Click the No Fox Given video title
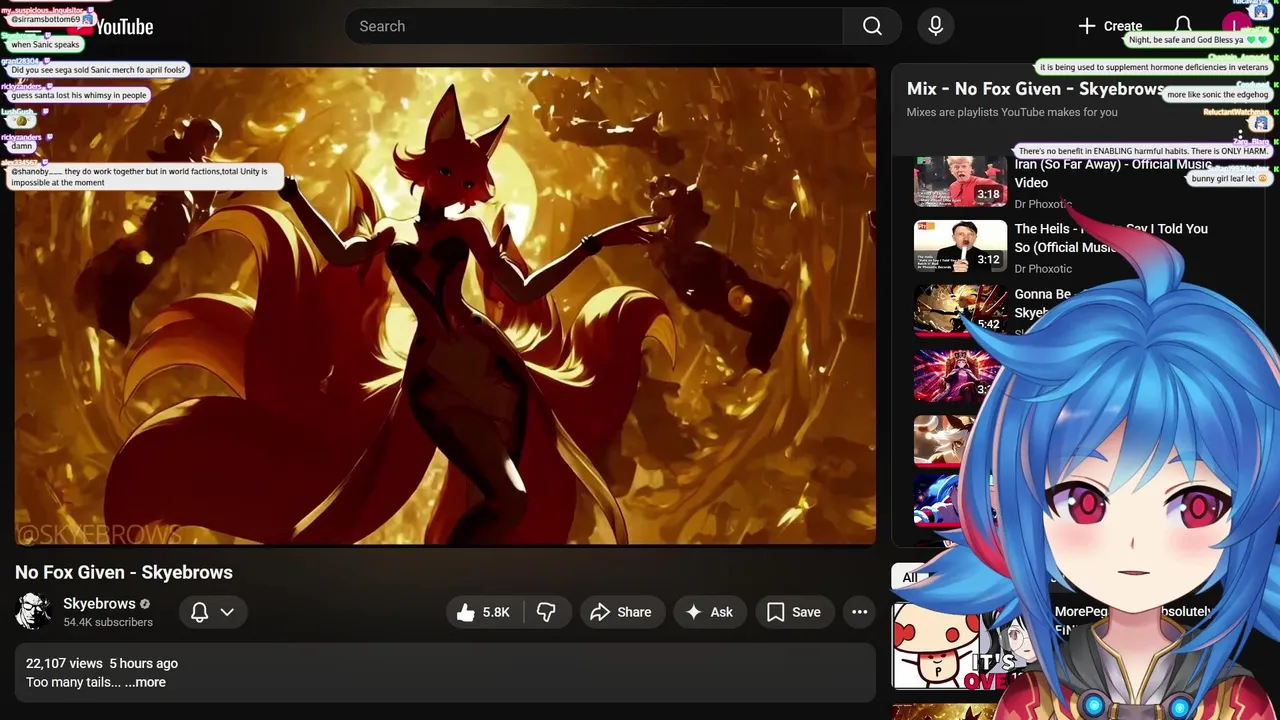 [124, 572]
